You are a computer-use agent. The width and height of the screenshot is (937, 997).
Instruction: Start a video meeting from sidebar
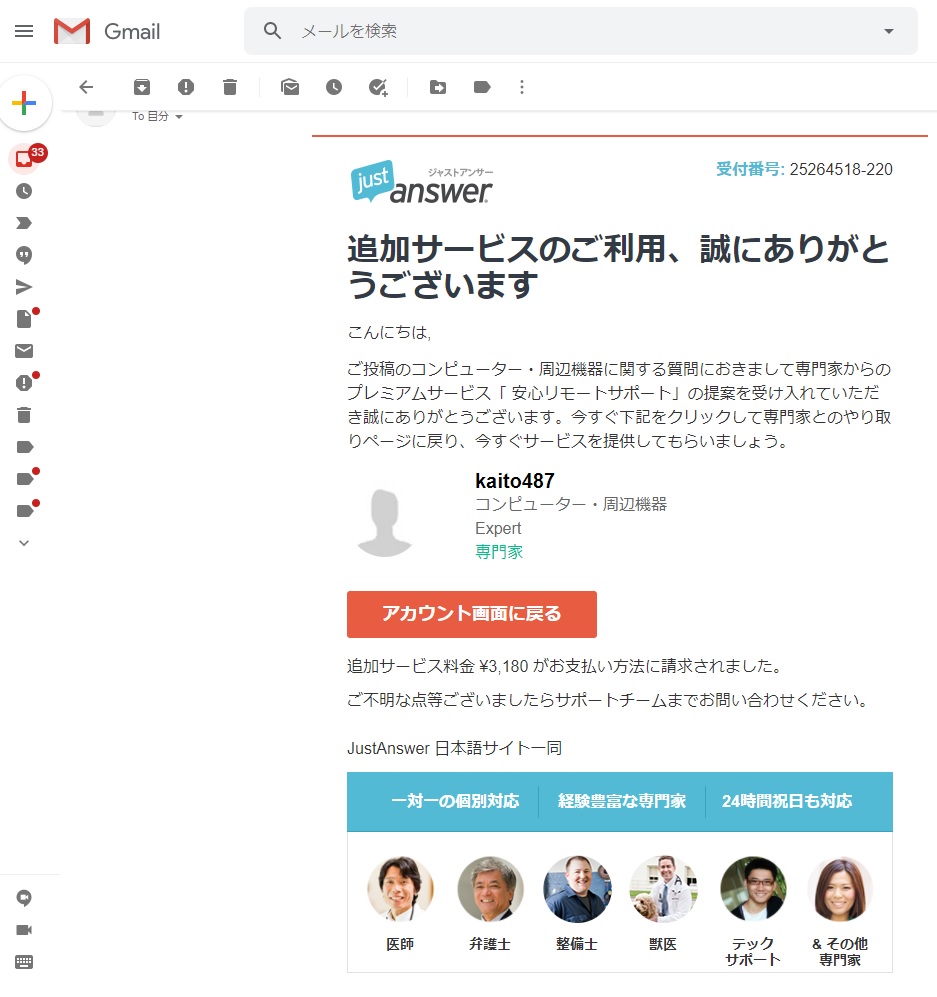point(24,930)
